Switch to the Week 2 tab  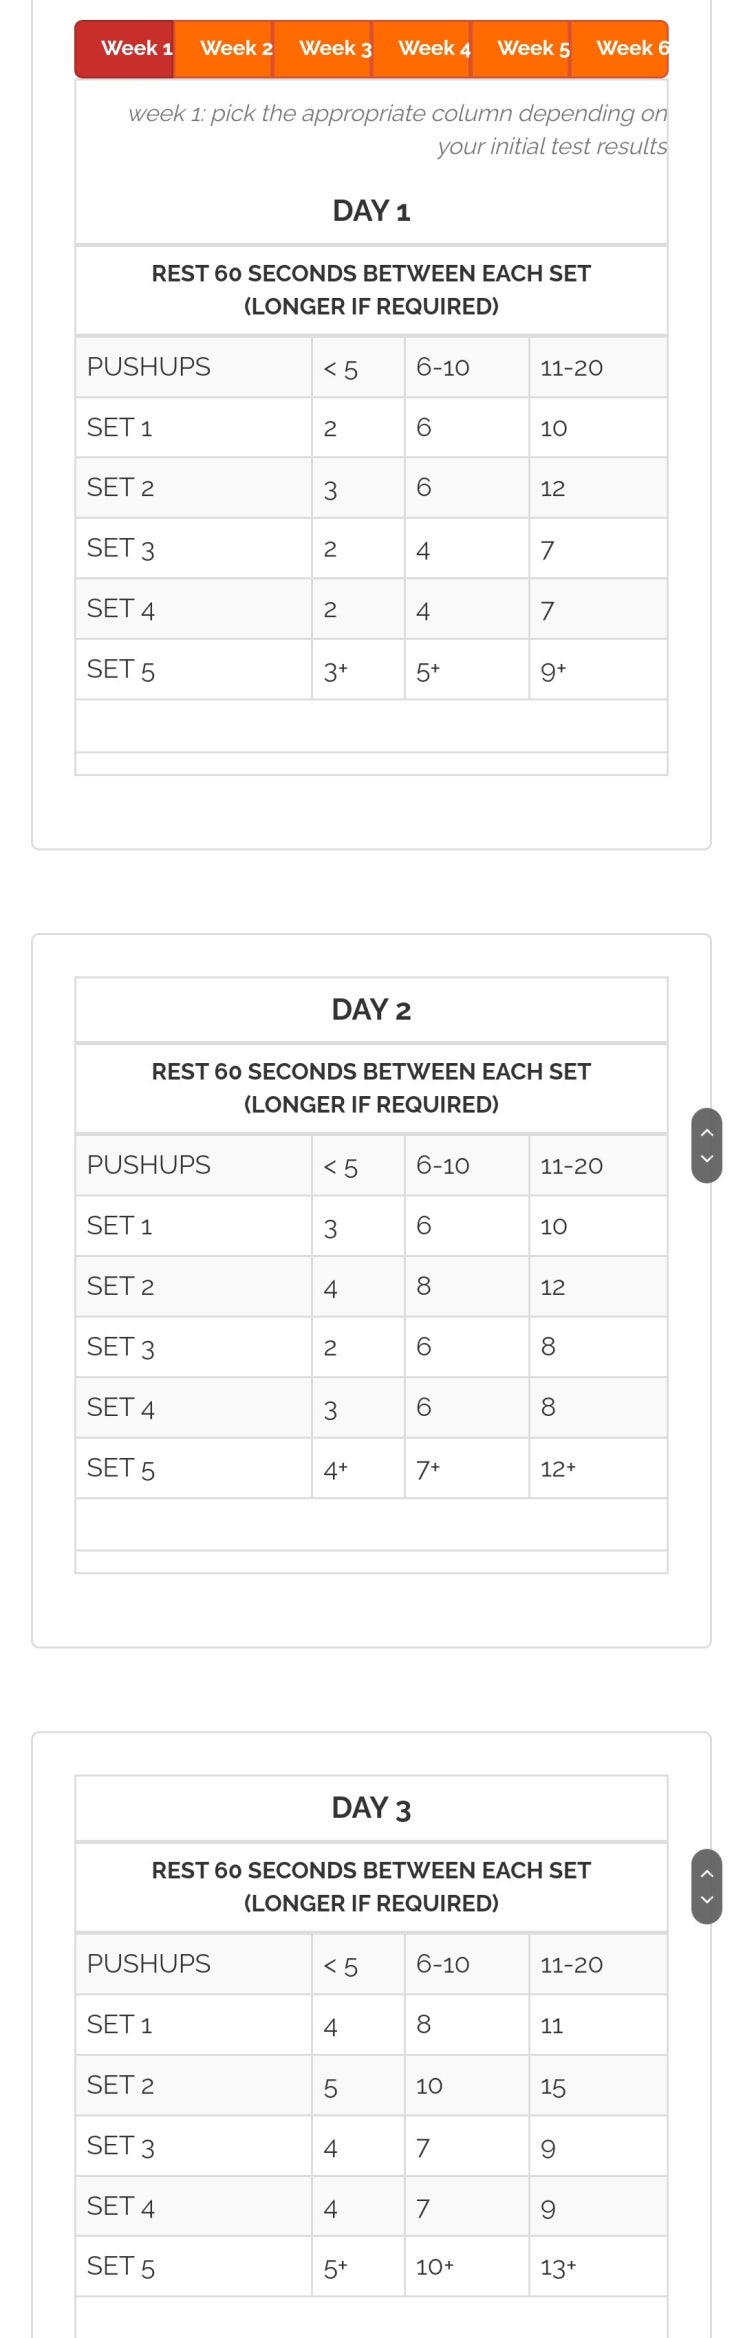[224, 49]
